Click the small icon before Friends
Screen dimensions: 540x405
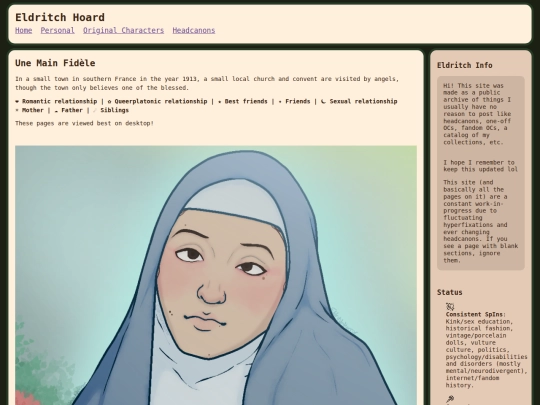(x=280, y=102)
